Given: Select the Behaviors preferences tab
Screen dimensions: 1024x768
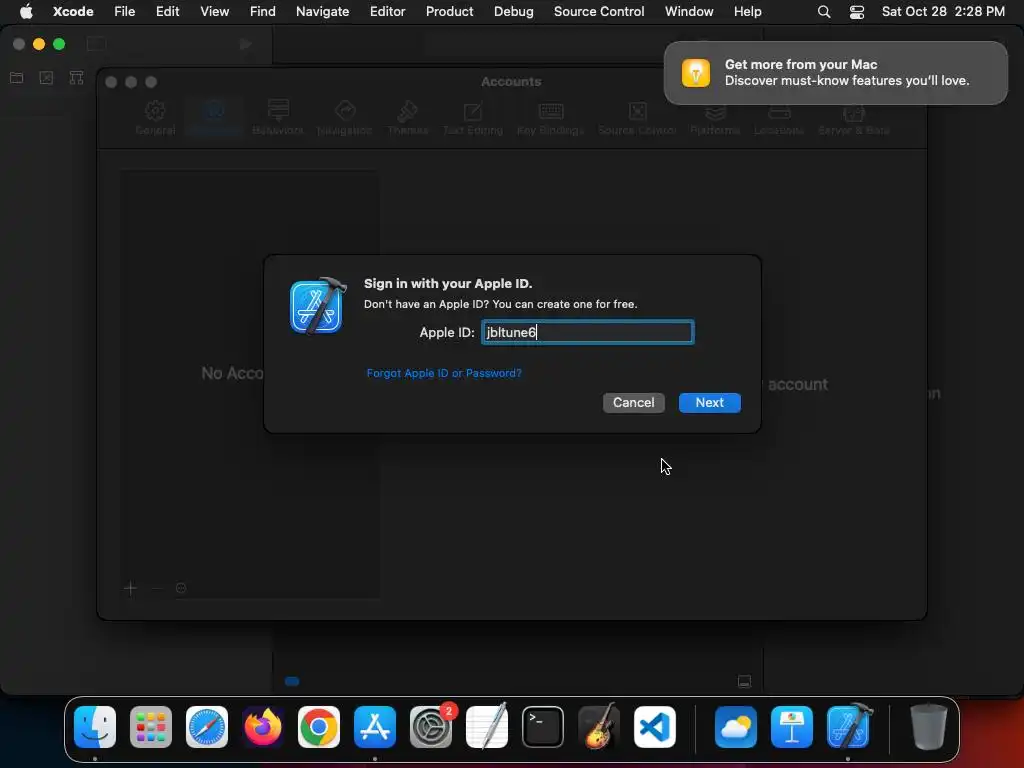Looking at the screenshot, I should tap(278, 118).
